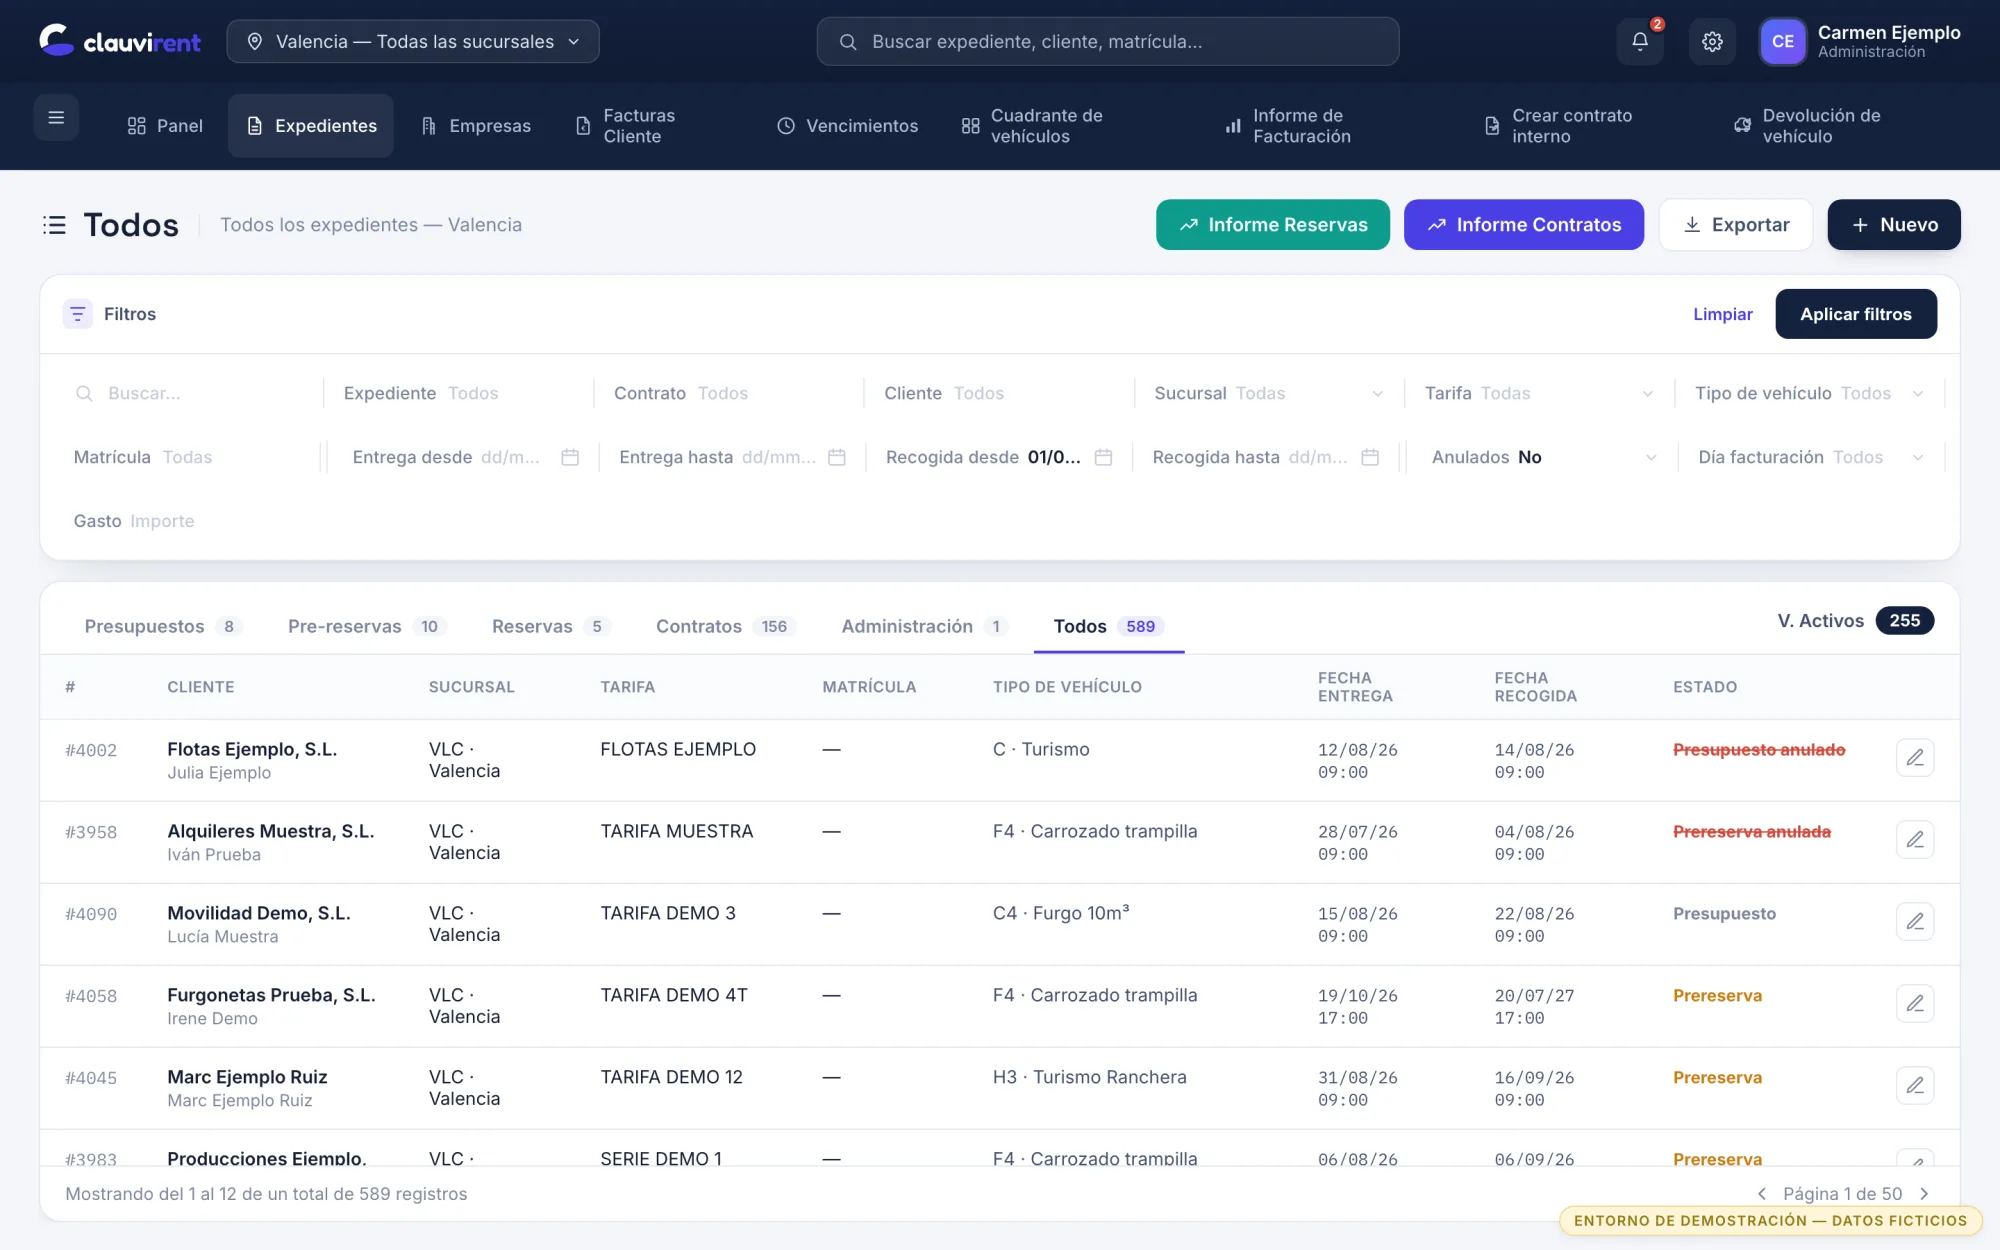Toggle the hamburger sidebar menu
Viewport: 2000px width, 1250px height.
click(x=56, y=117)
